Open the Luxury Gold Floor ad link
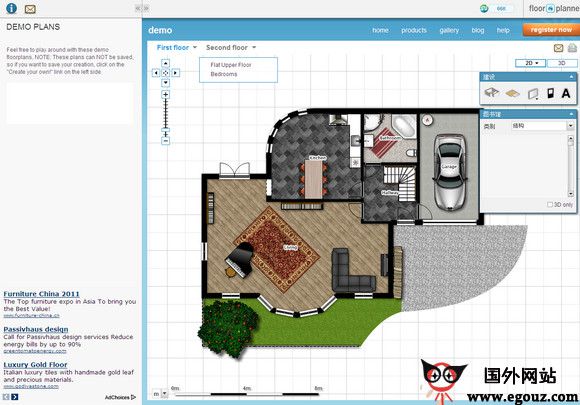The height and width of the screenshot is (405, 580). click(35, 365)
